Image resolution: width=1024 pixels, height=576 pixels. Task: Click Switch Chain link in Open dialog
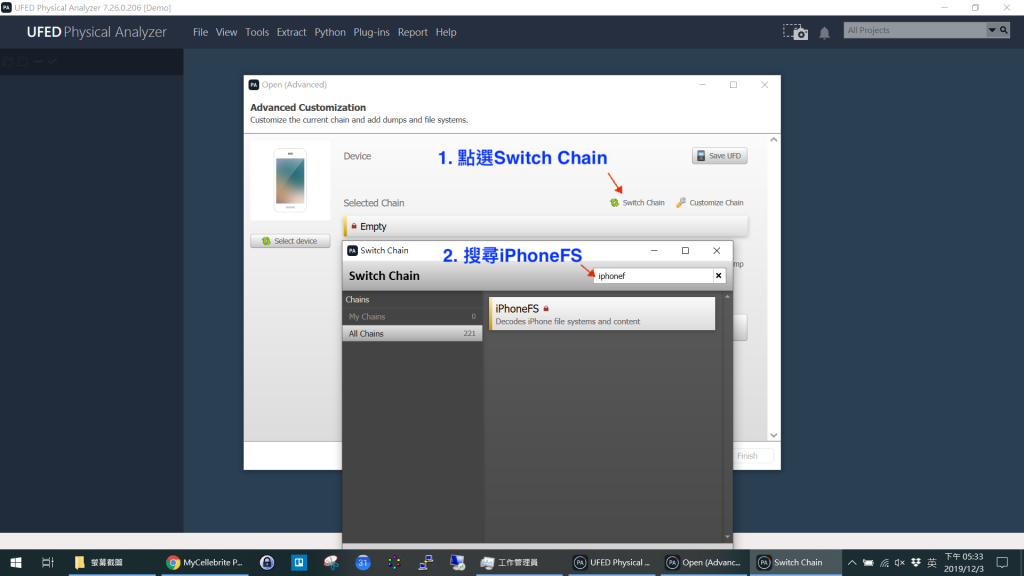pos(637,202)
